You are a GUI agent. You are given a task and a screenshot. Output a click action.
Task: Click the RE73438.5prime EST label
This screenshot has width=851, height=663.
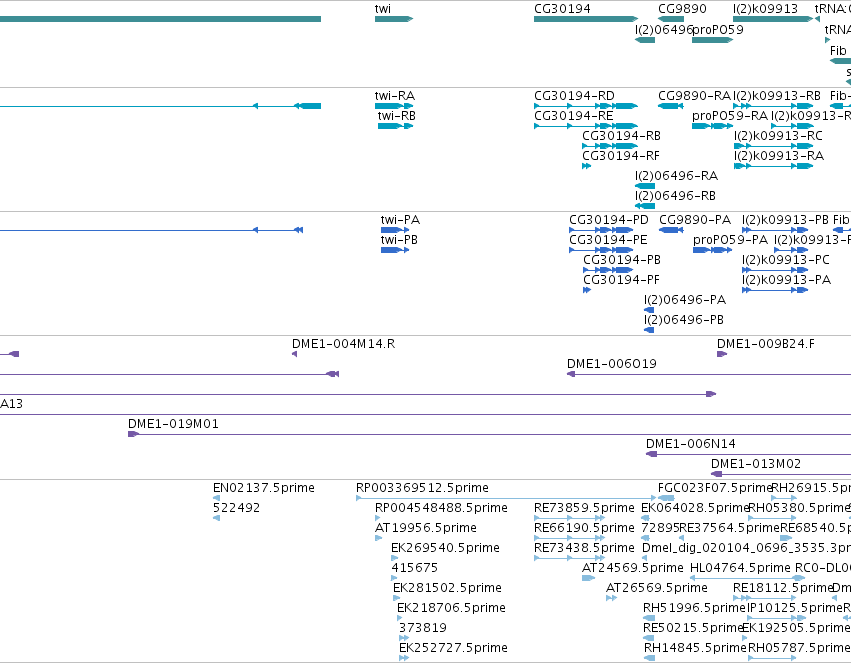point(584,548)
